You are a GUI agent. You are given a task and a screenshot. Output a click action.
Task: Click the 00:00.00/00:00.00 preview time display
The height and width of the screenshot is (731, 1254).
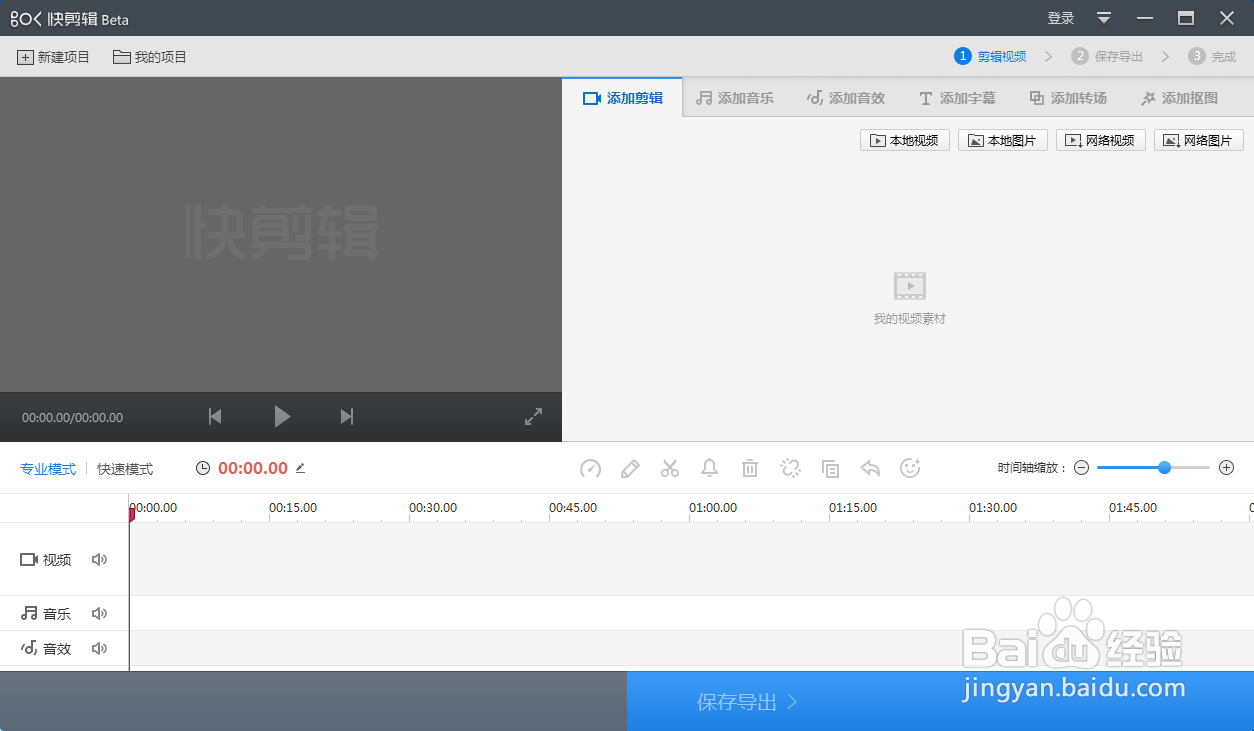pyautogui.click(x=73, y=418)
